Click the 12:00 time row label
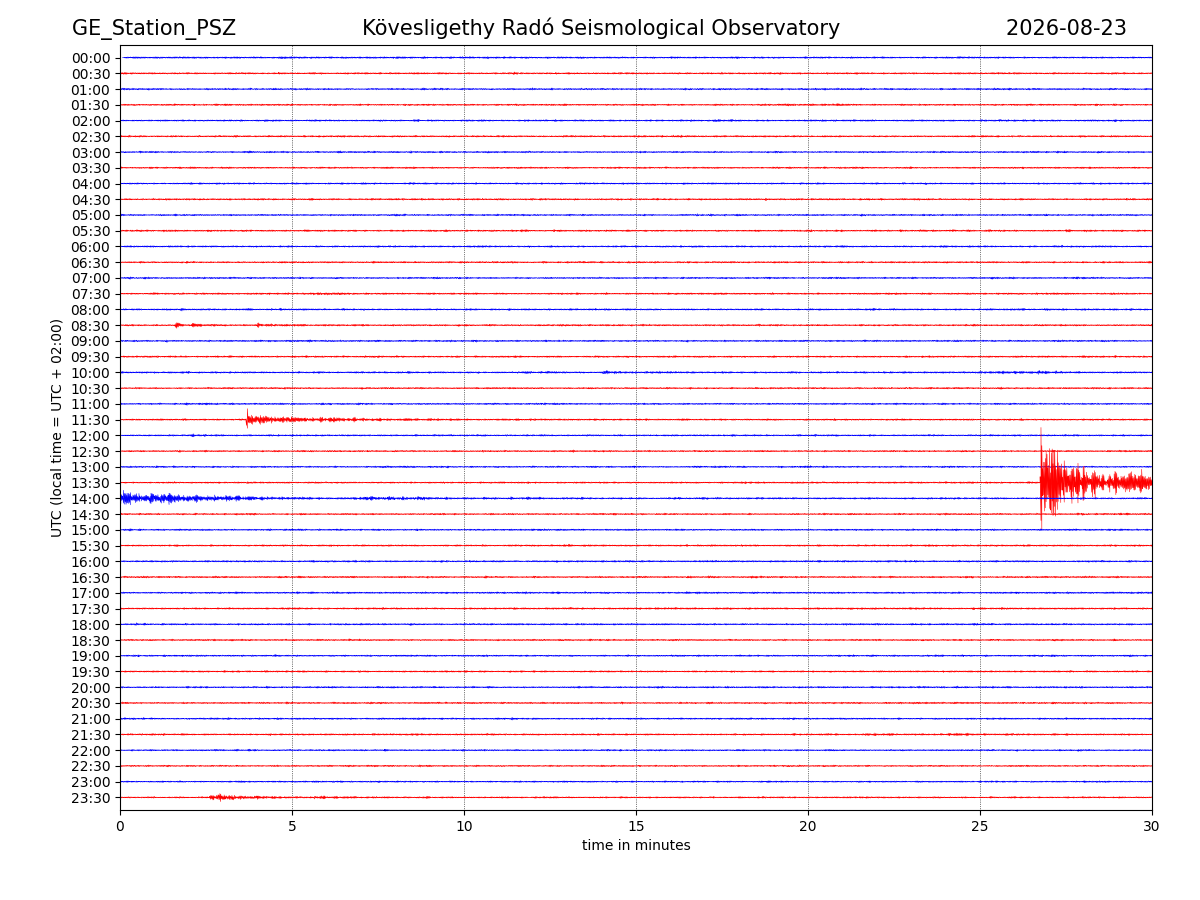The height and width of the screenshot is (900, 1200). tap(91, 436)
